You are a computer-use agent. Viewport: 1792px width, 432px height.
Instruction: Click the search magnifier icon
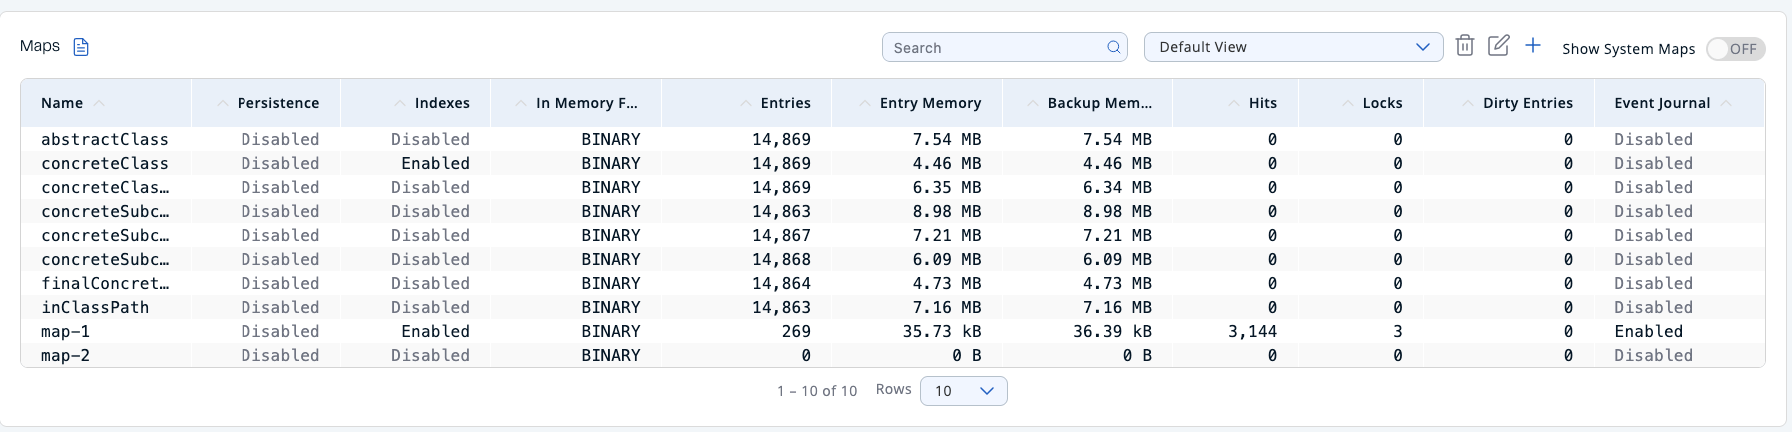(x=1113, y=48)
